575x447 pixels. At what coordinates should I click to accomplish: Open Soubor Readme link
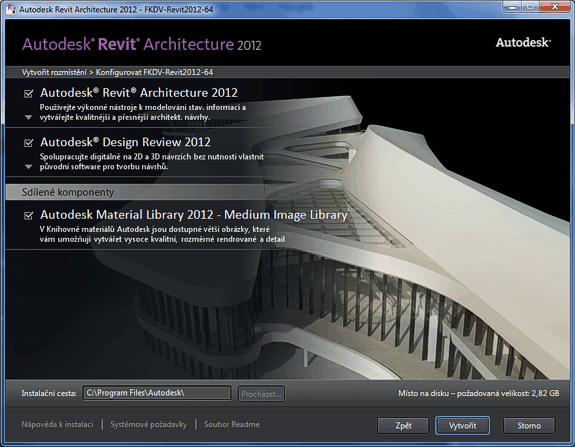[232, 425]
